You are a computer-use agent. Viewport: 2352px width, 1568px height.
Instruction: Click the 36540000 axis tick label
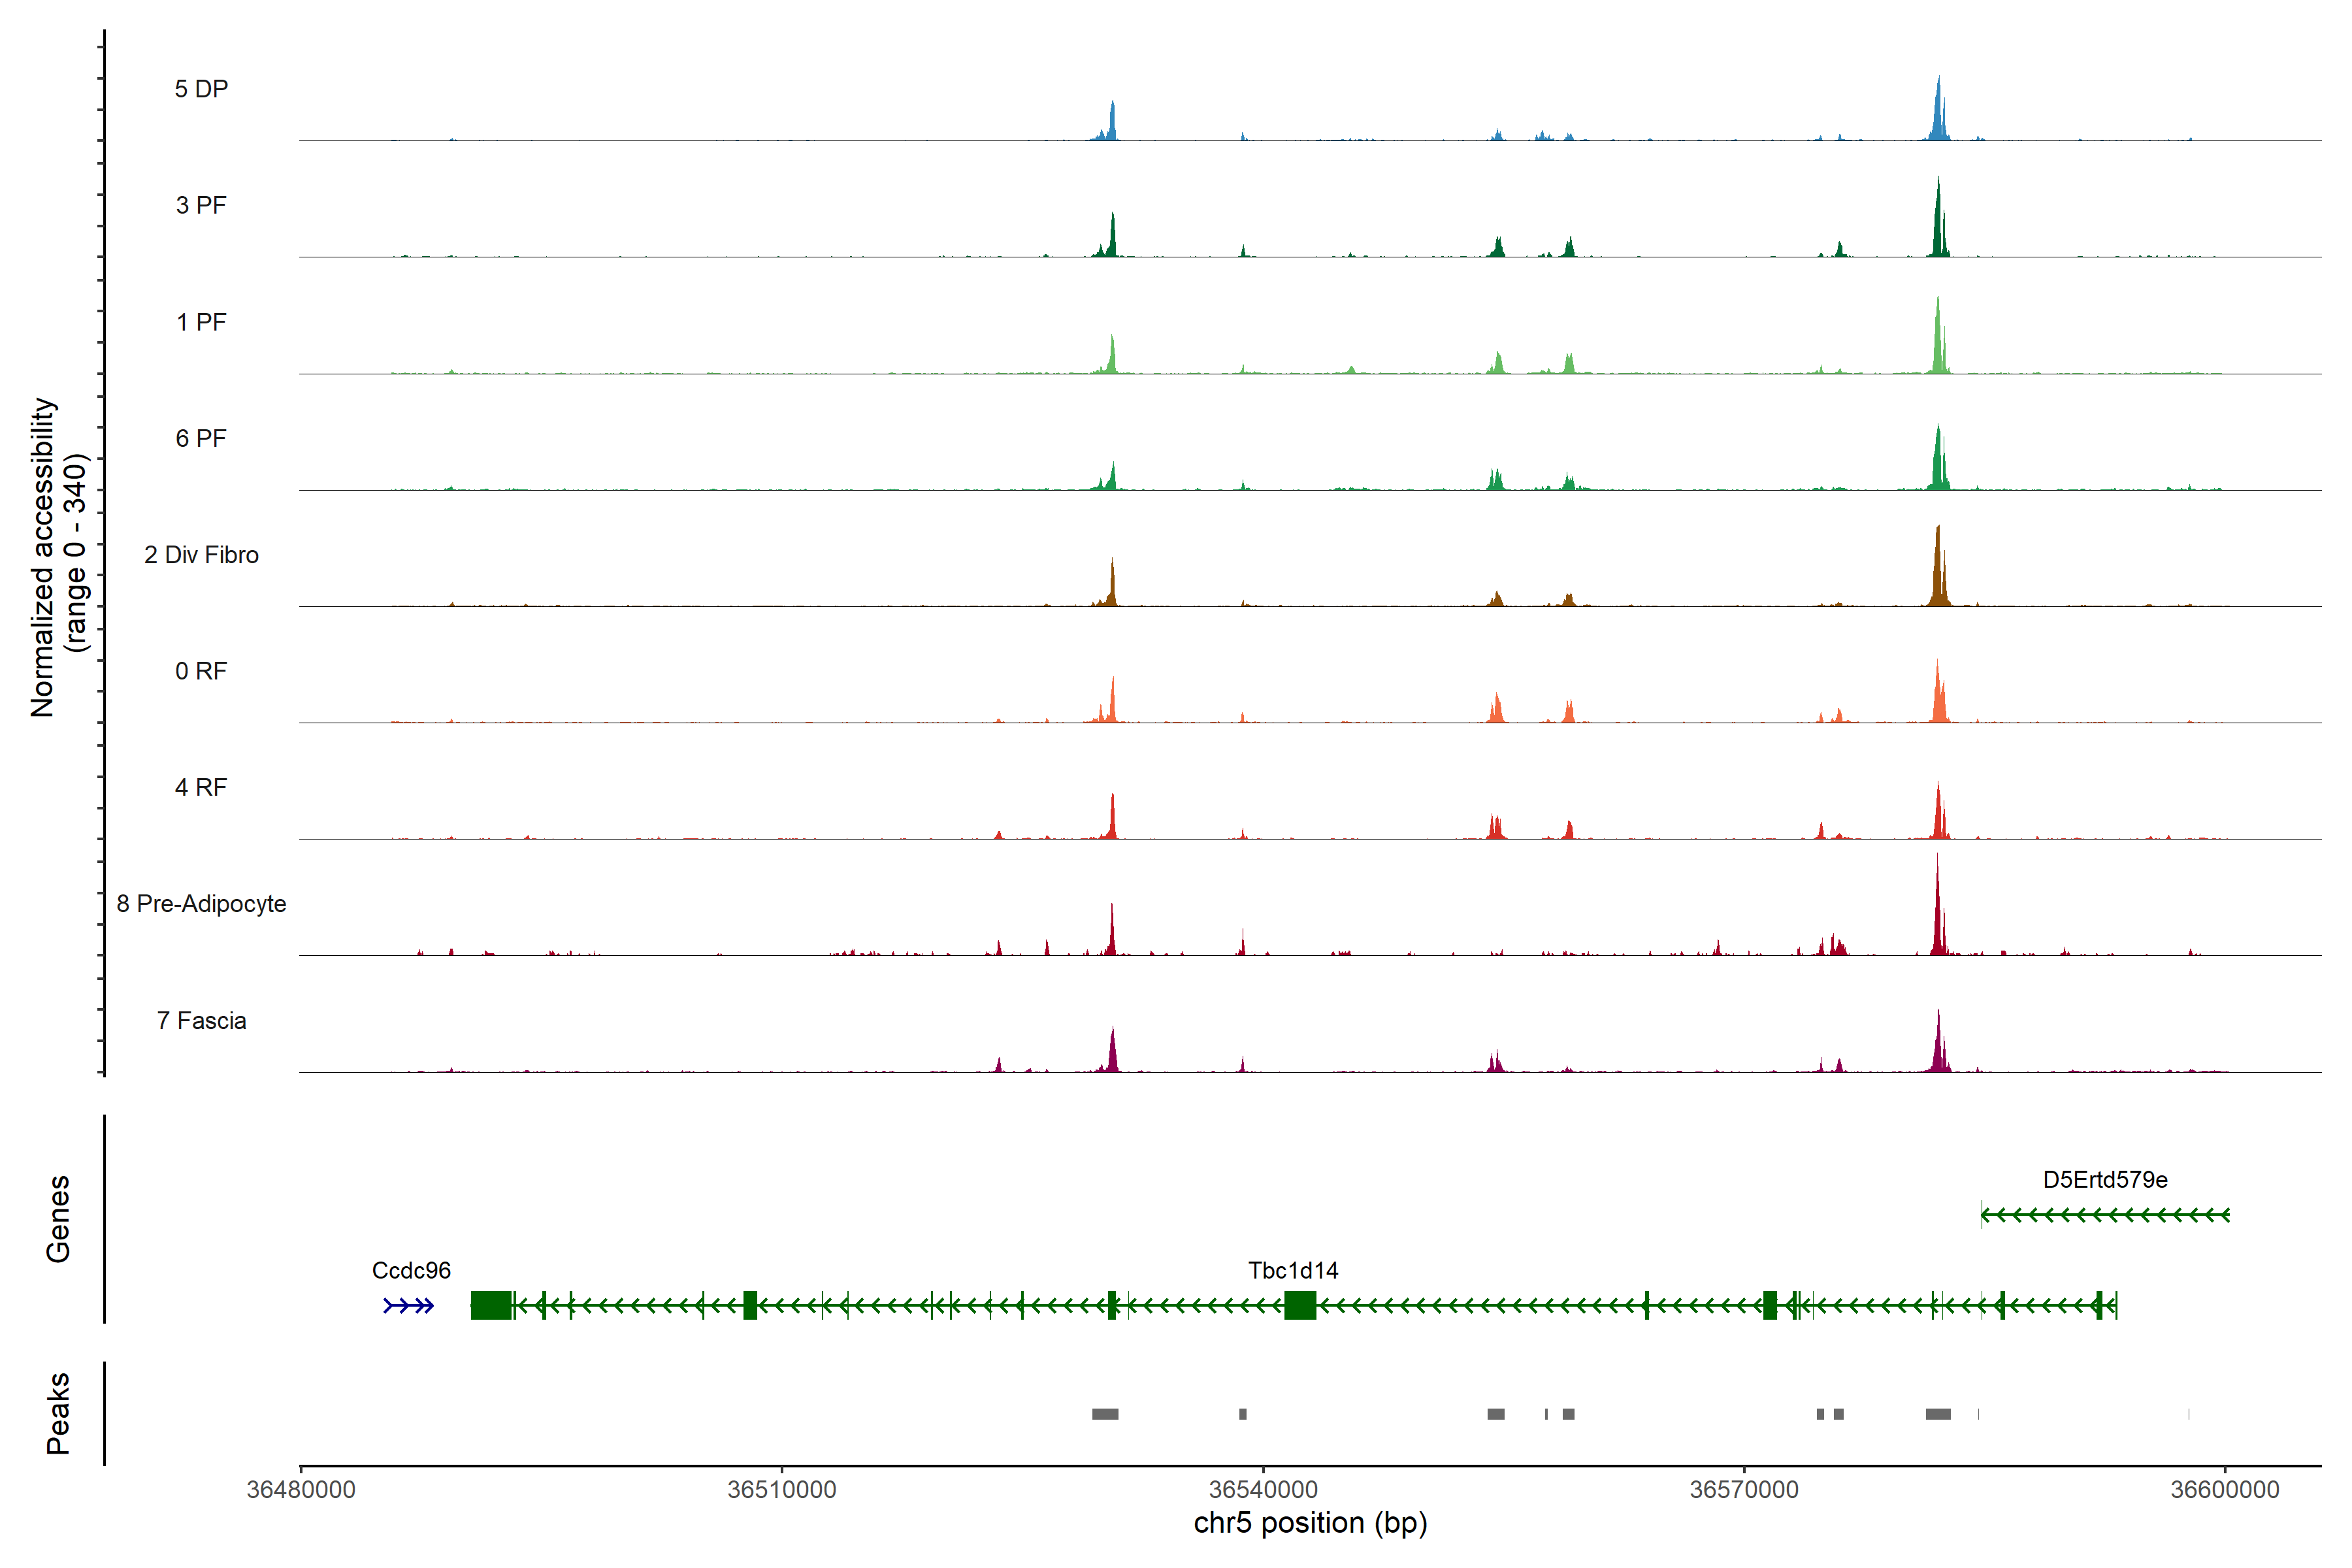(1263, 1490)
